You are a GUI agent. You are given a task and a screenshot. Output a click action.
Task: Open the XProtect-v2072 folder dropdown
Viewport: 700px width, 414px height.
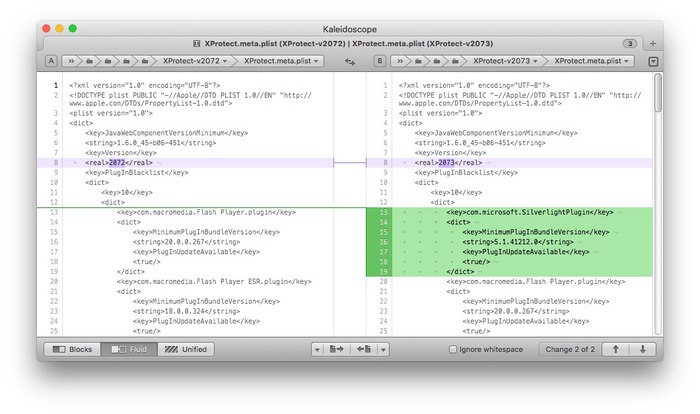tap(195, 61)
